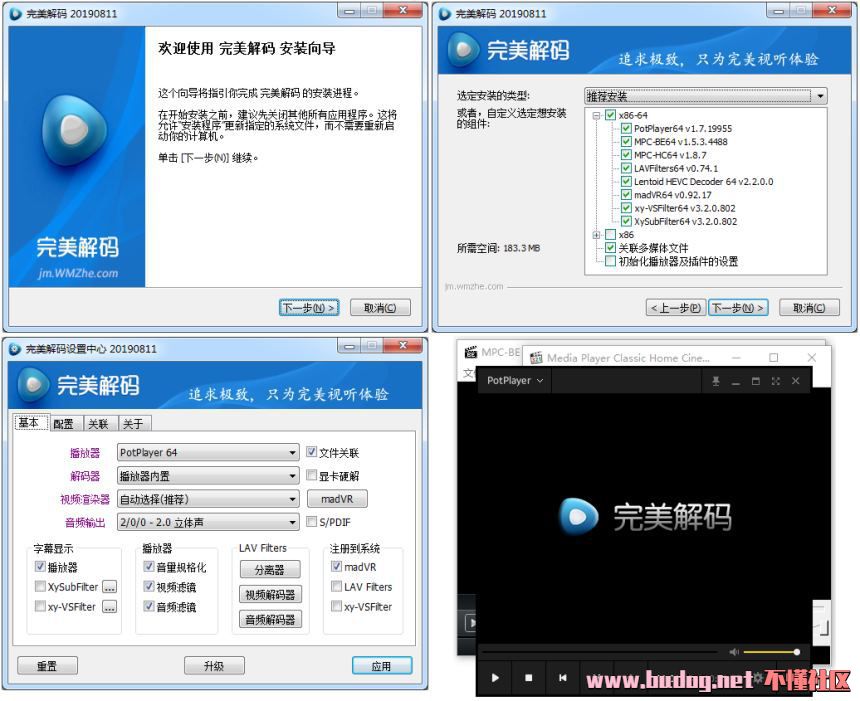The image size is (860, 701).
Task: Toggle the S/PDIF checkbox
Action: [x=311, y=521]
